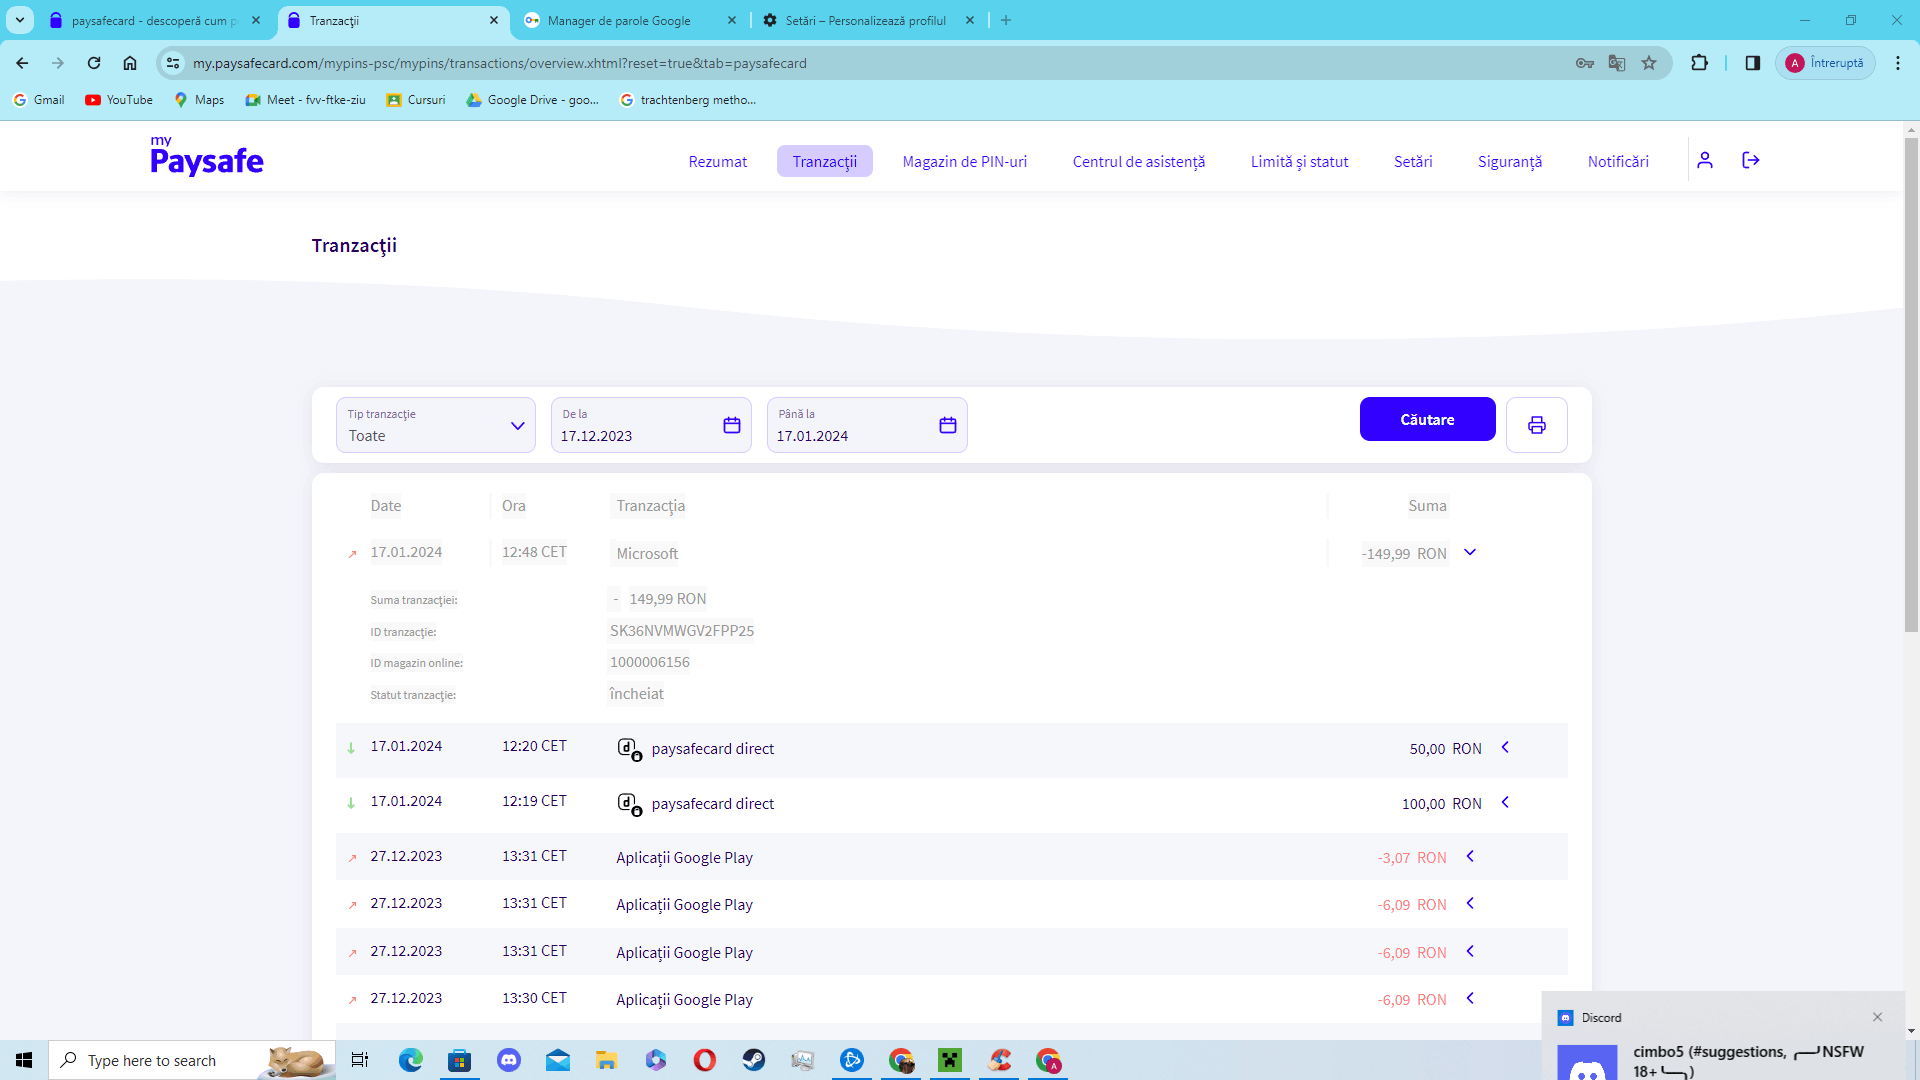Open the Steam icon in the taskbar
Viewport: 1920px width, 1080px height.
754,1060
